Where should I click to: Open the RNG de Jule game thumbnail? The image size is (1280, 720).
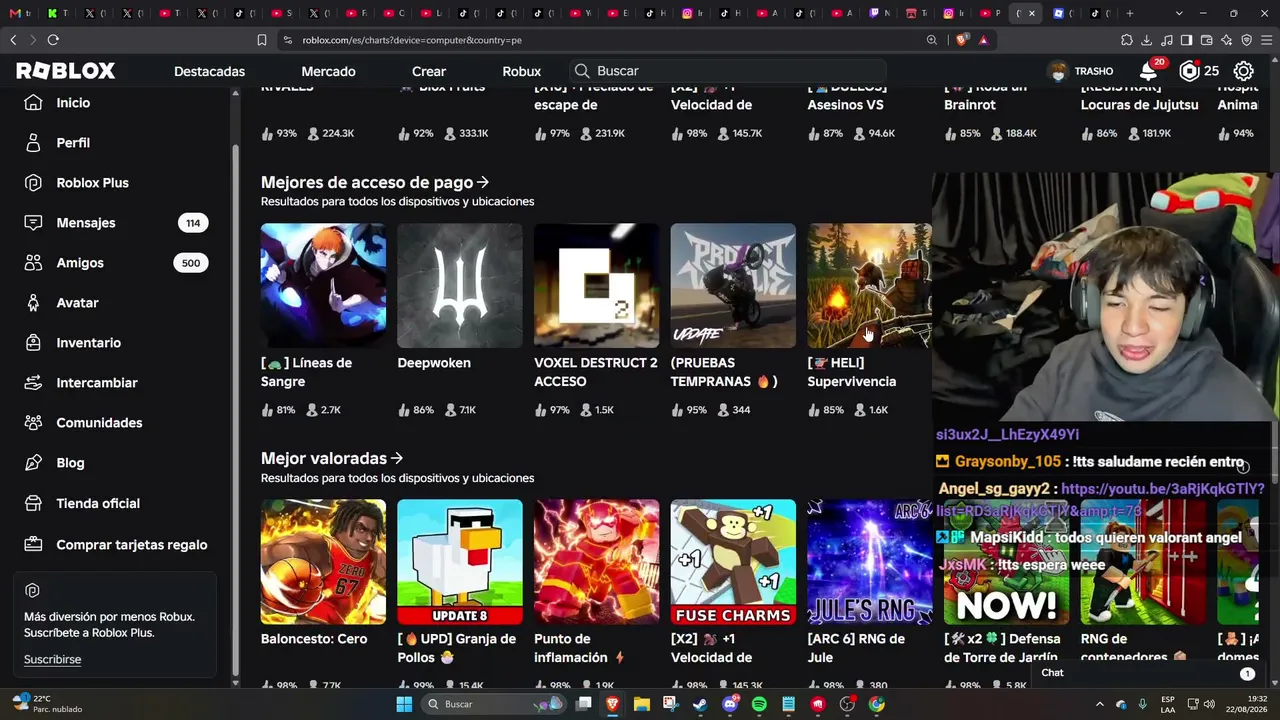point(870,562)
